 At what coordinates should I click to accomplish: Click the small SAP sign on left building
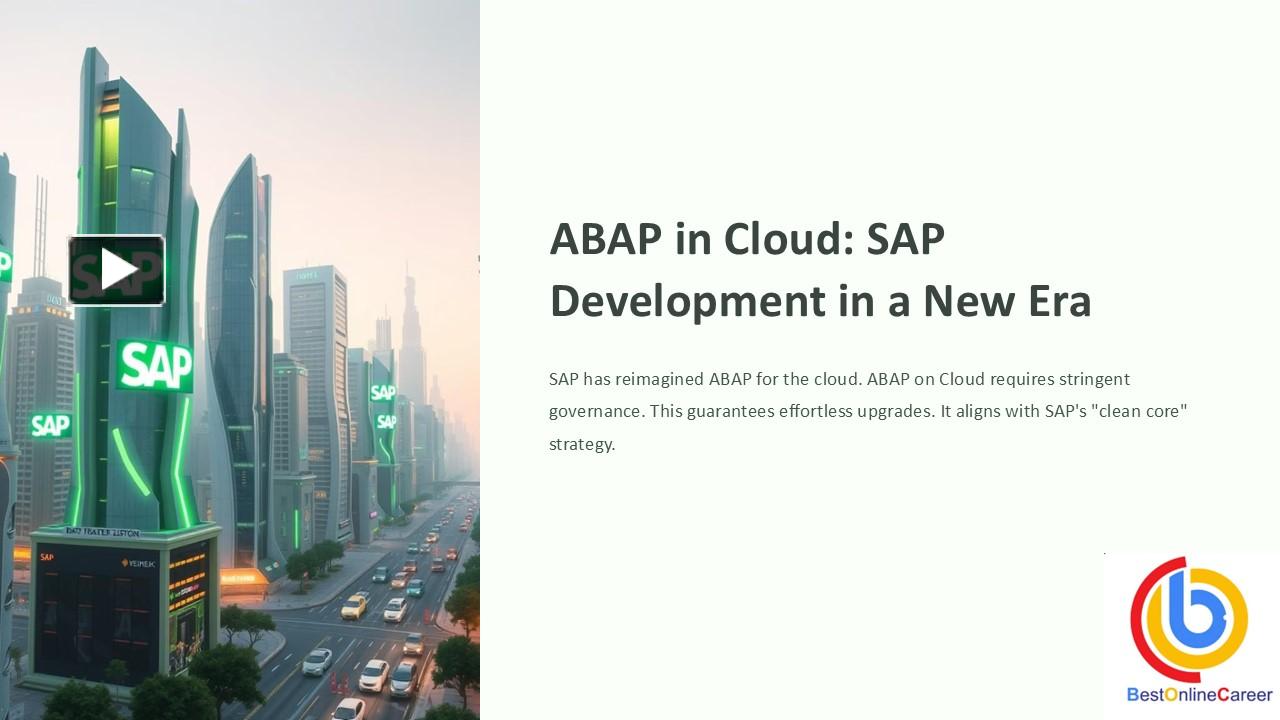(50, 425)
